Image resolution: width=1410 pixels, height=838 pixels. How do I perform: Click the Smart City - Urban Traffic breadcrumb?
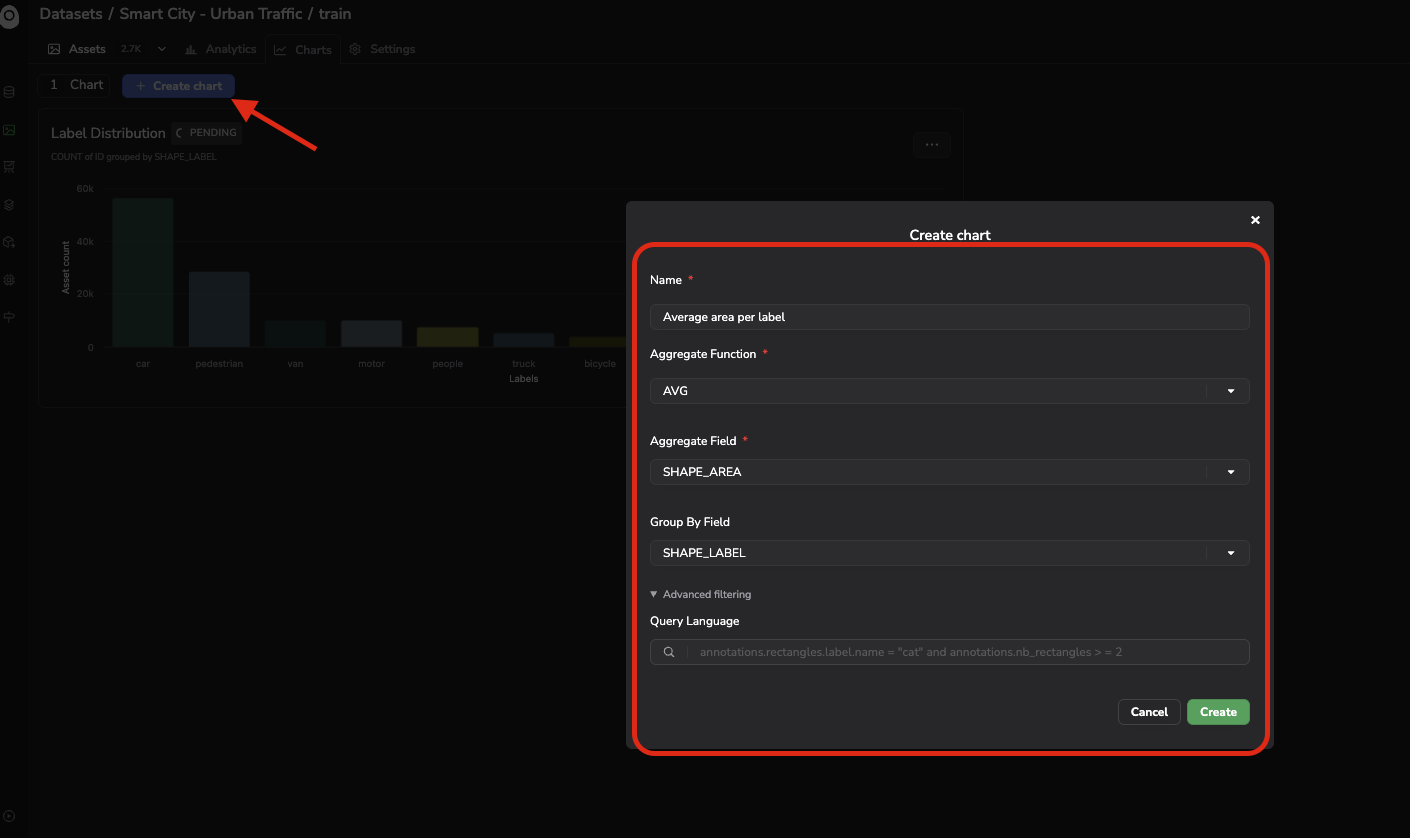point(211,14)
